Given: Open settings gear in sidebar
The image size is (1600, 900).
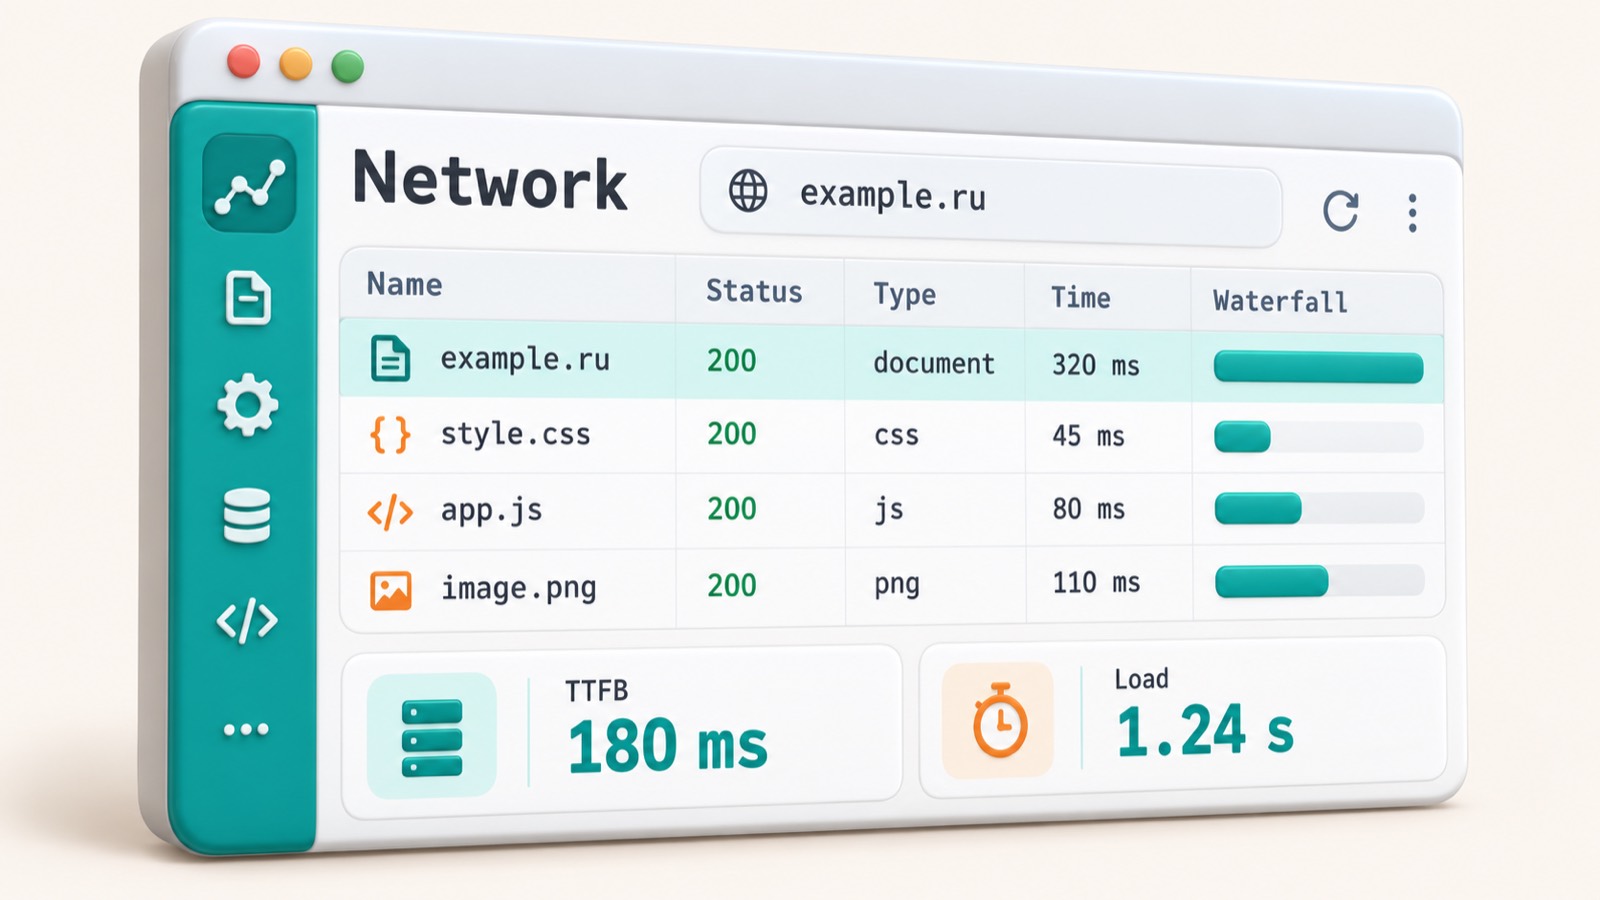Looking at the screenshot, I should coord(247,405).
